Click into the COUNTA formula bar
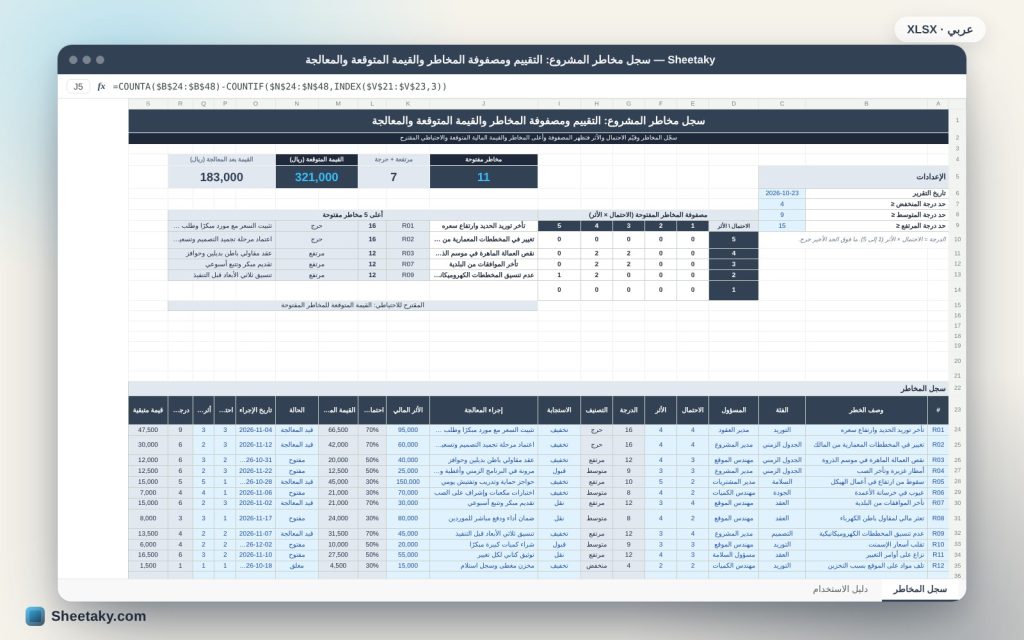 [280, 86]
